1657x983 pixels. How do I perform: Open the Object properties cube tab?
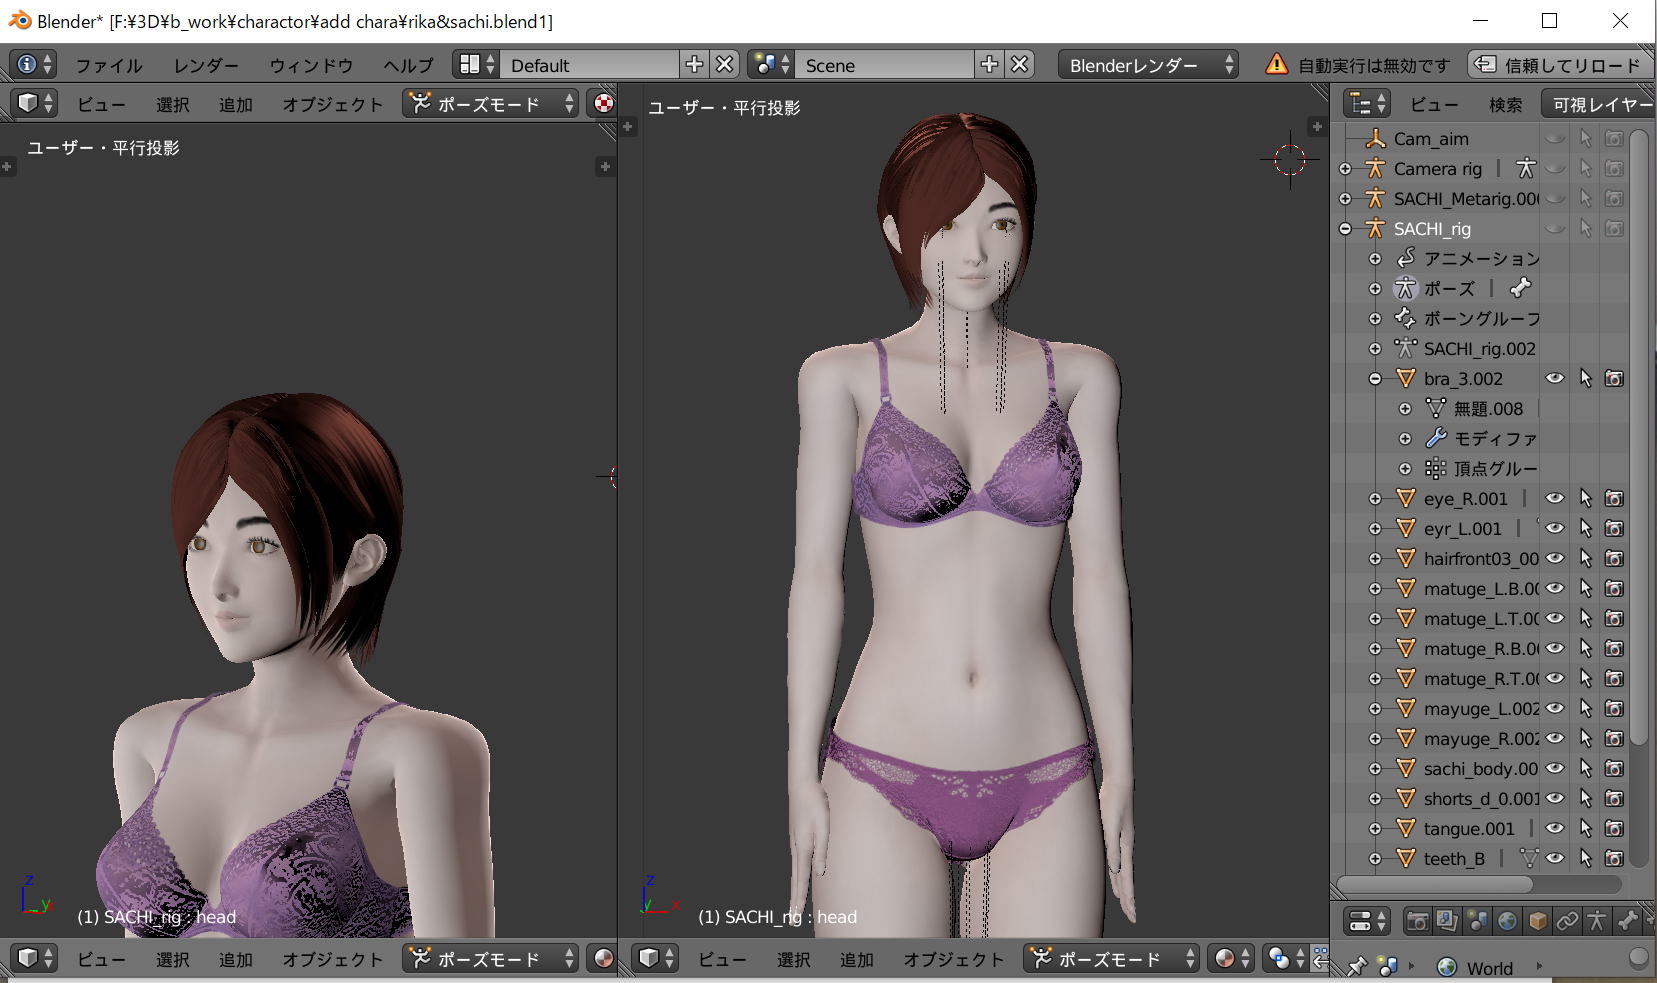(1537, 921)
